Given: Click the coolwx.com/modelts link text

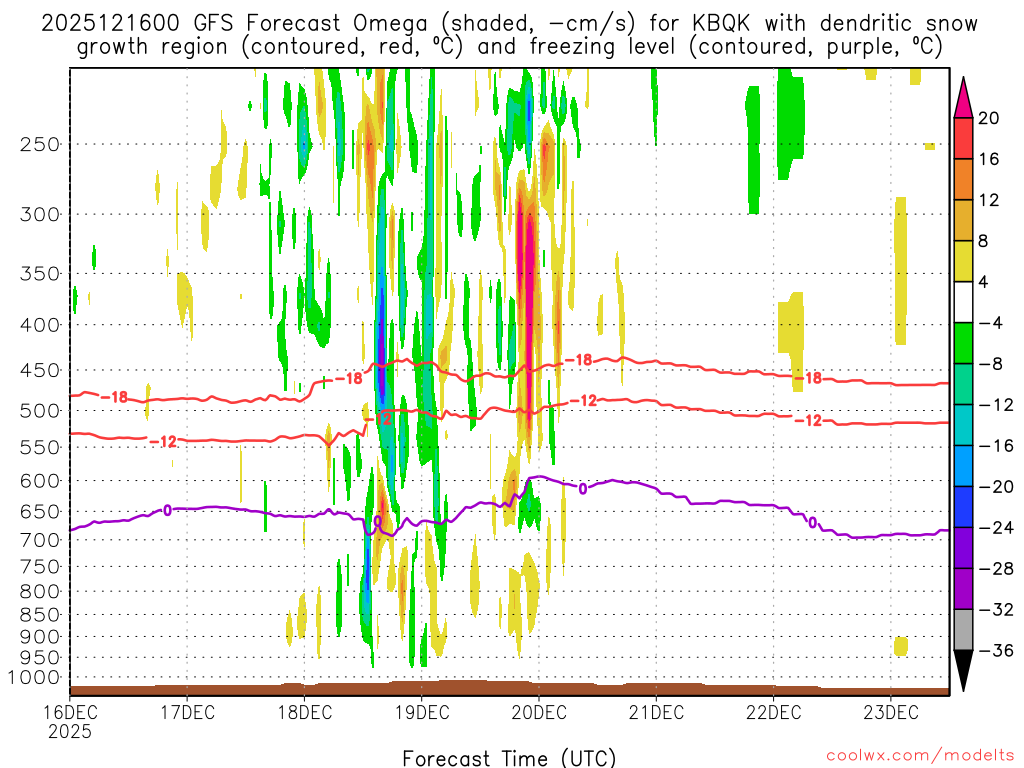Looking at the screenshot, I should (x=920, y=756).
